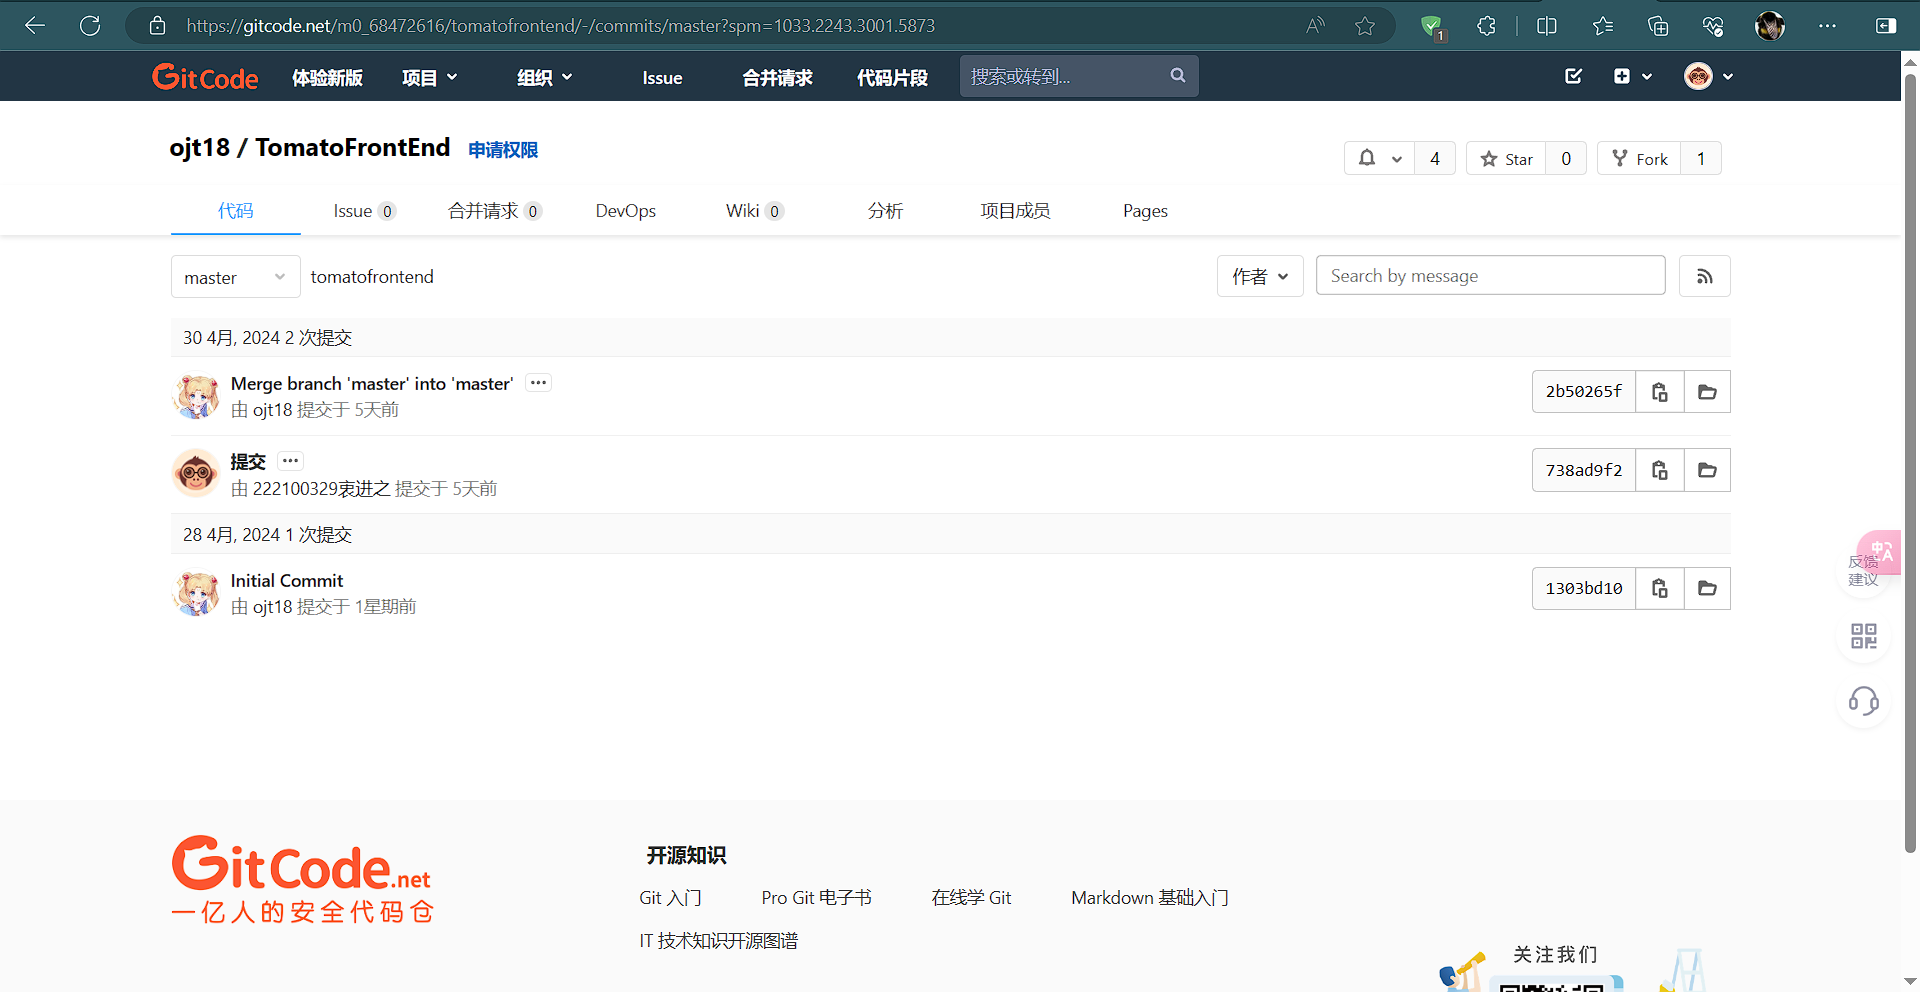Click the Search by message field

point(1490,275)
